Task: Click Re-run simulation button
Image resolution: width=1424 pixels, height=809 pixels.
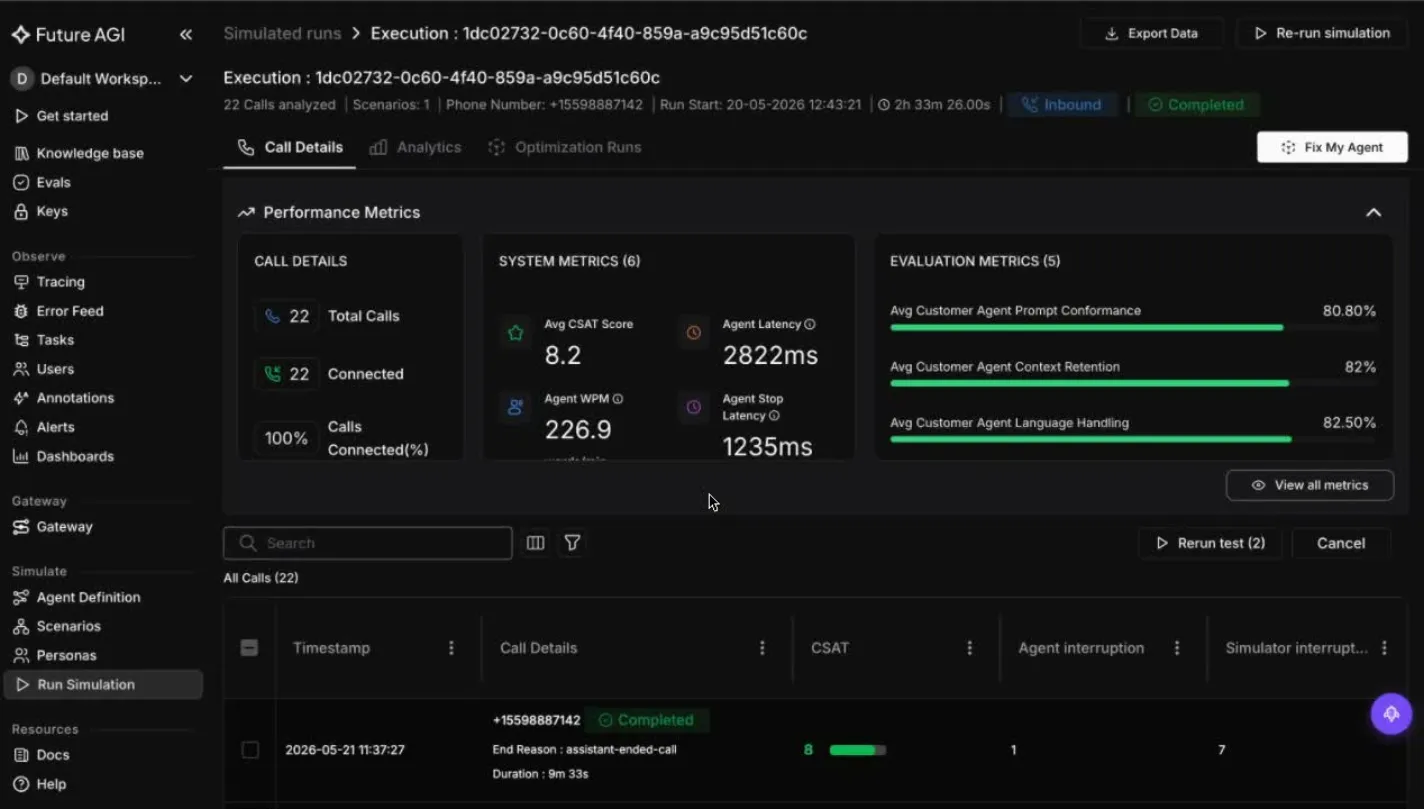Action: [1321, 33]
